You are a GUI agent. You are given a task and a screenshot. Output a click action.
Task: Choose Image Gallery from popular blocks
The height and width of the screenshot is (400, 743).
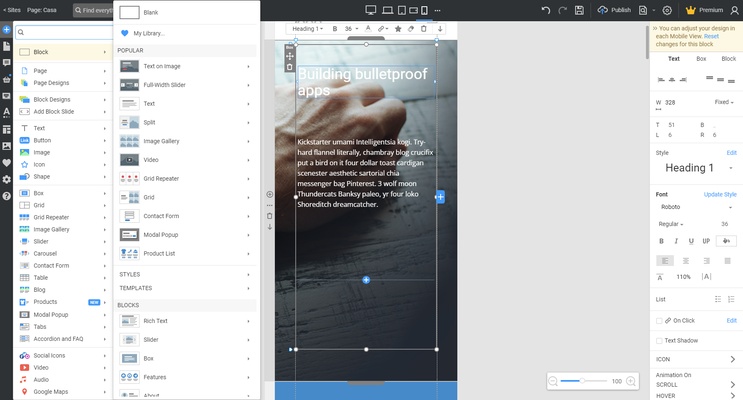186,141
